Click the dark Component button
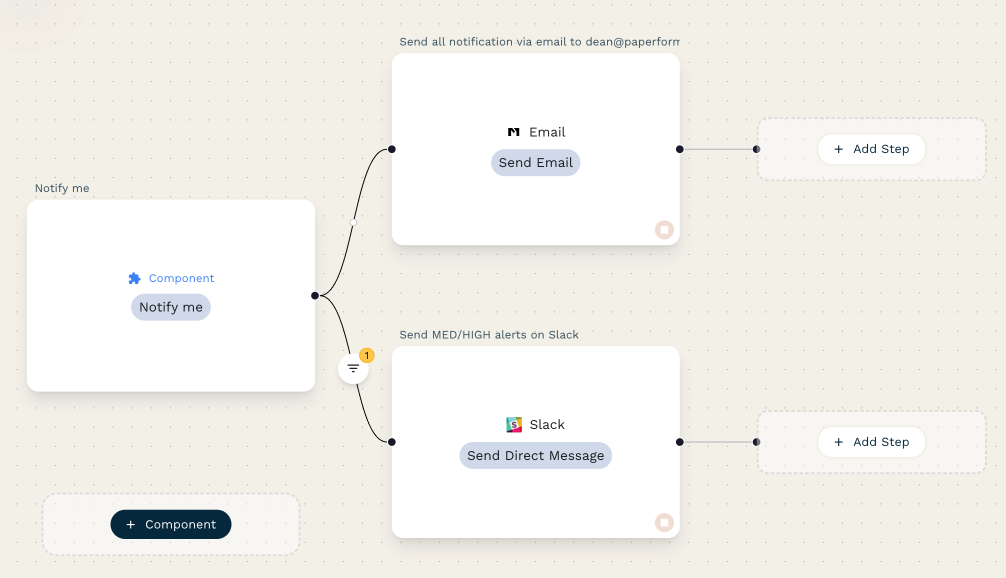Image resolution: width=1006 pixels, height=578 pixels. pos(171,524)
